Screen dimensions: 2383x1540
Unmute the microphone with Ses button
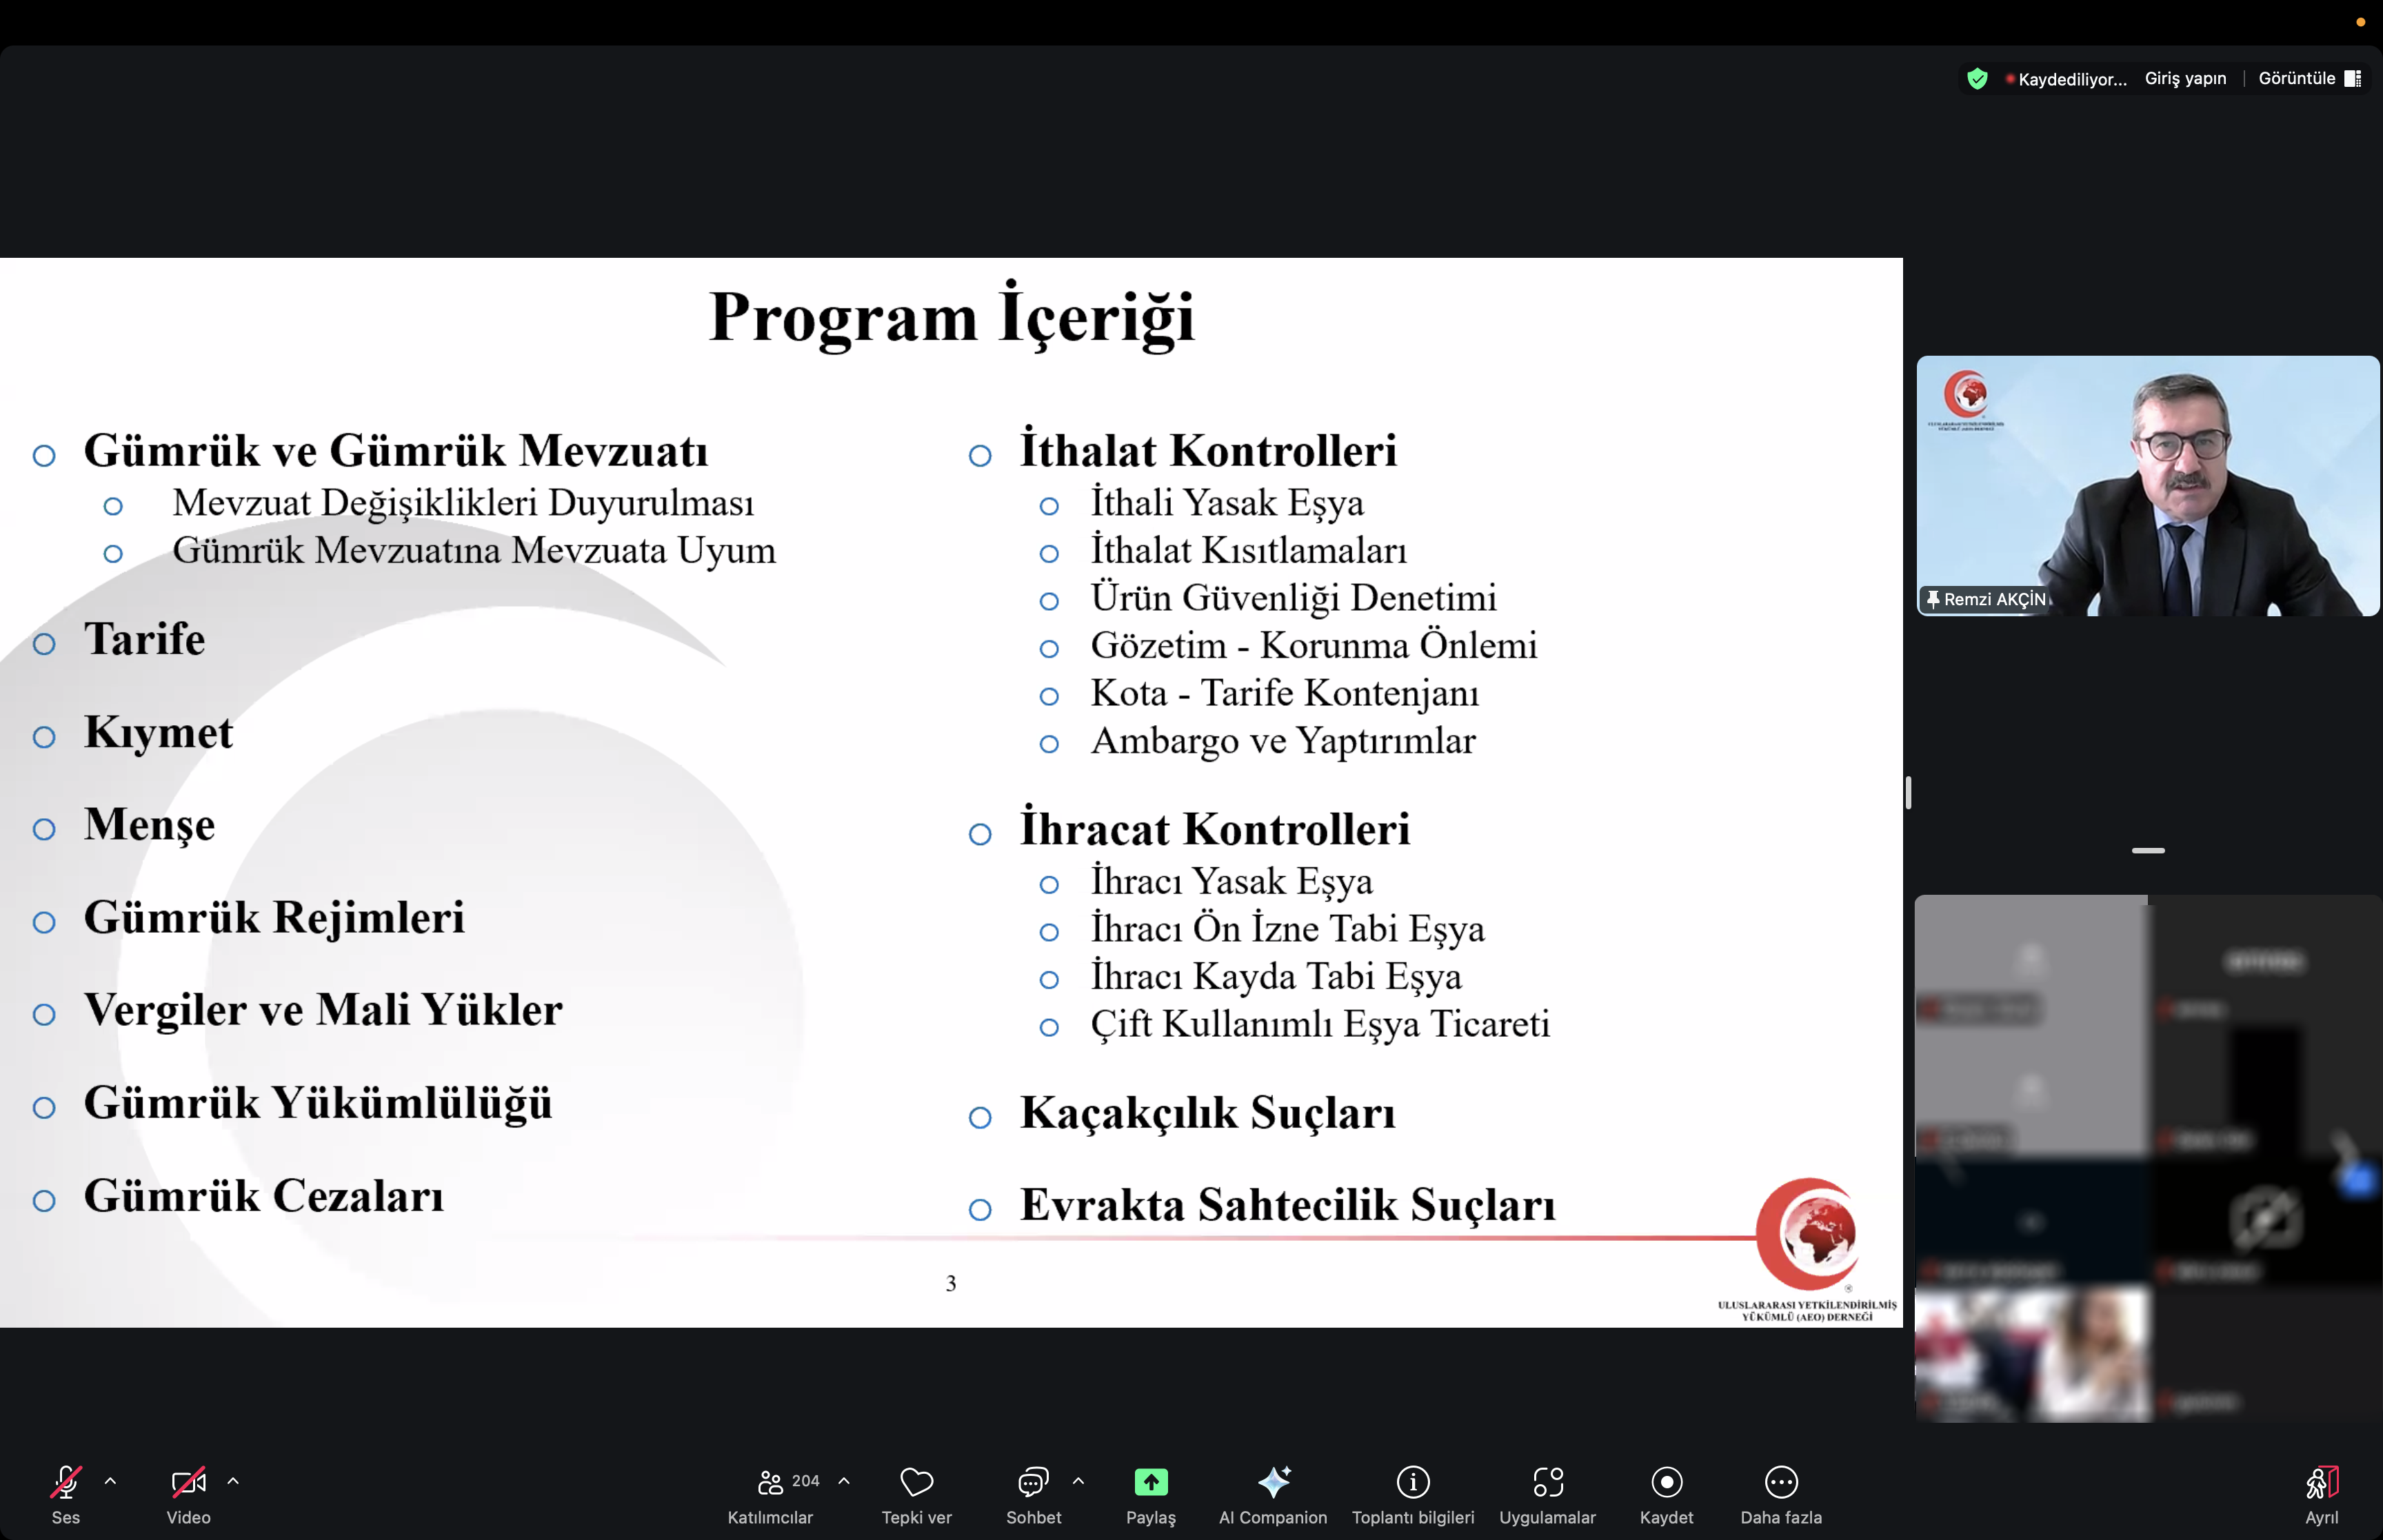[66, 1484]
